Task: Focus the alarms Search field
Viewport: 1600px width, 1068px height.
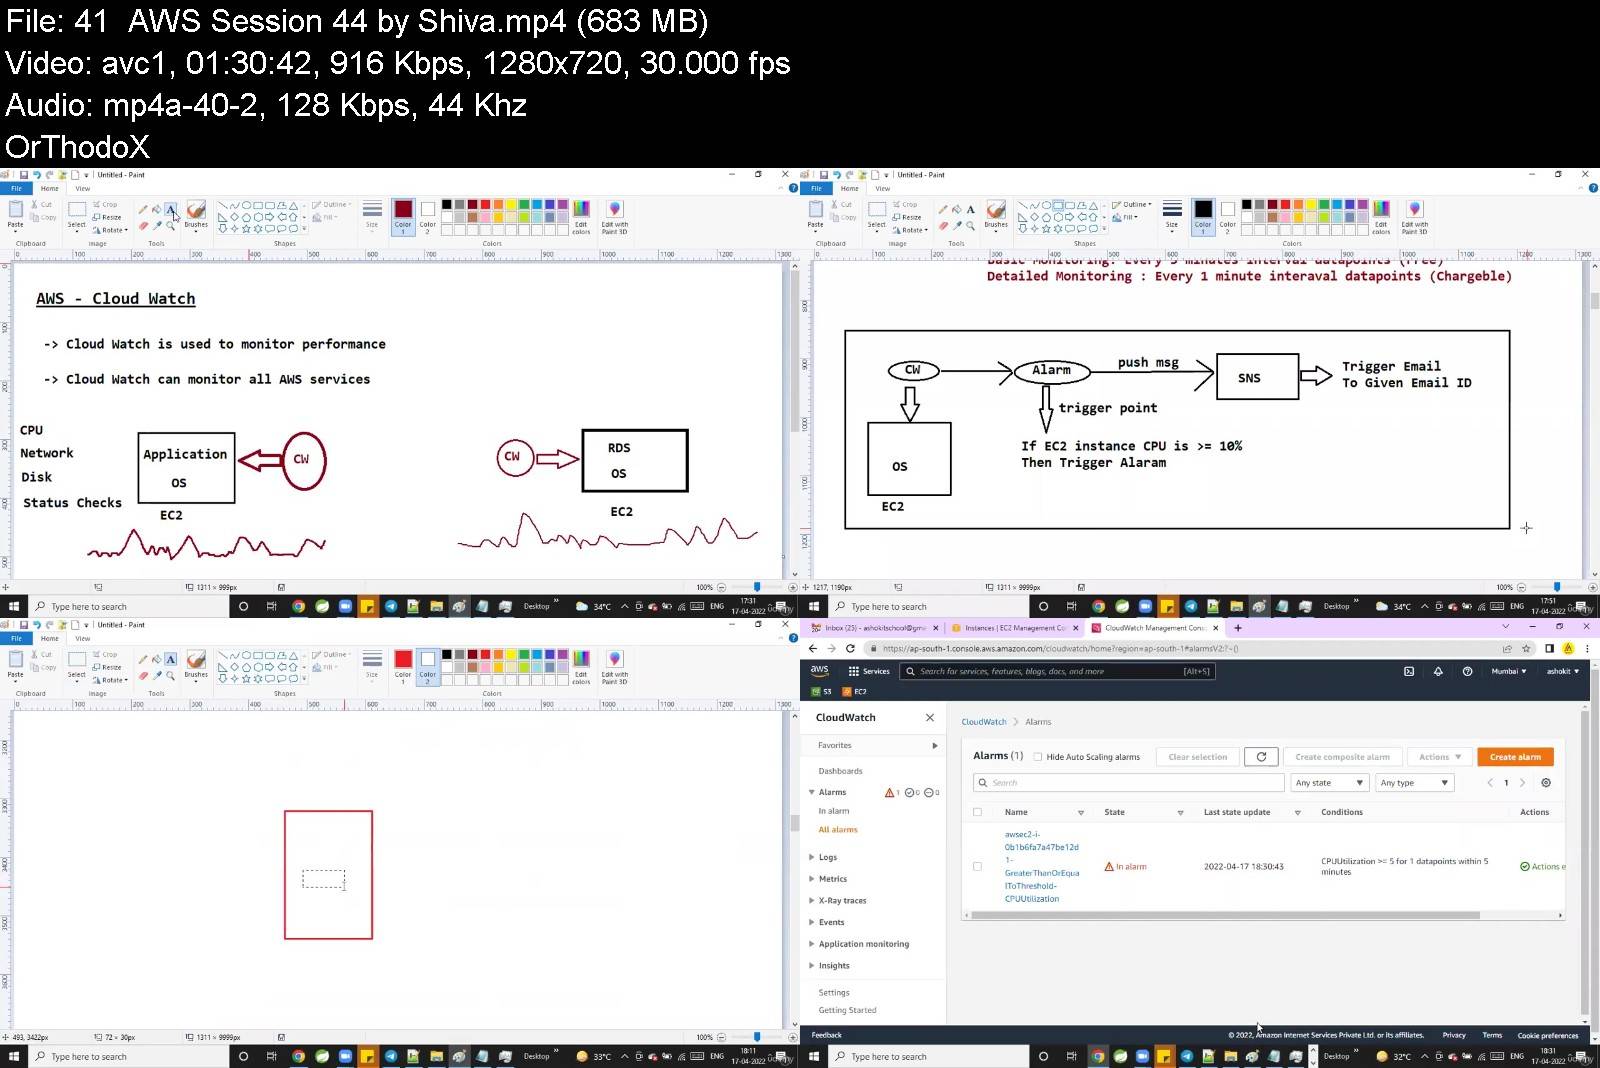Action: pyautogui.click(x=1129, y=783)
